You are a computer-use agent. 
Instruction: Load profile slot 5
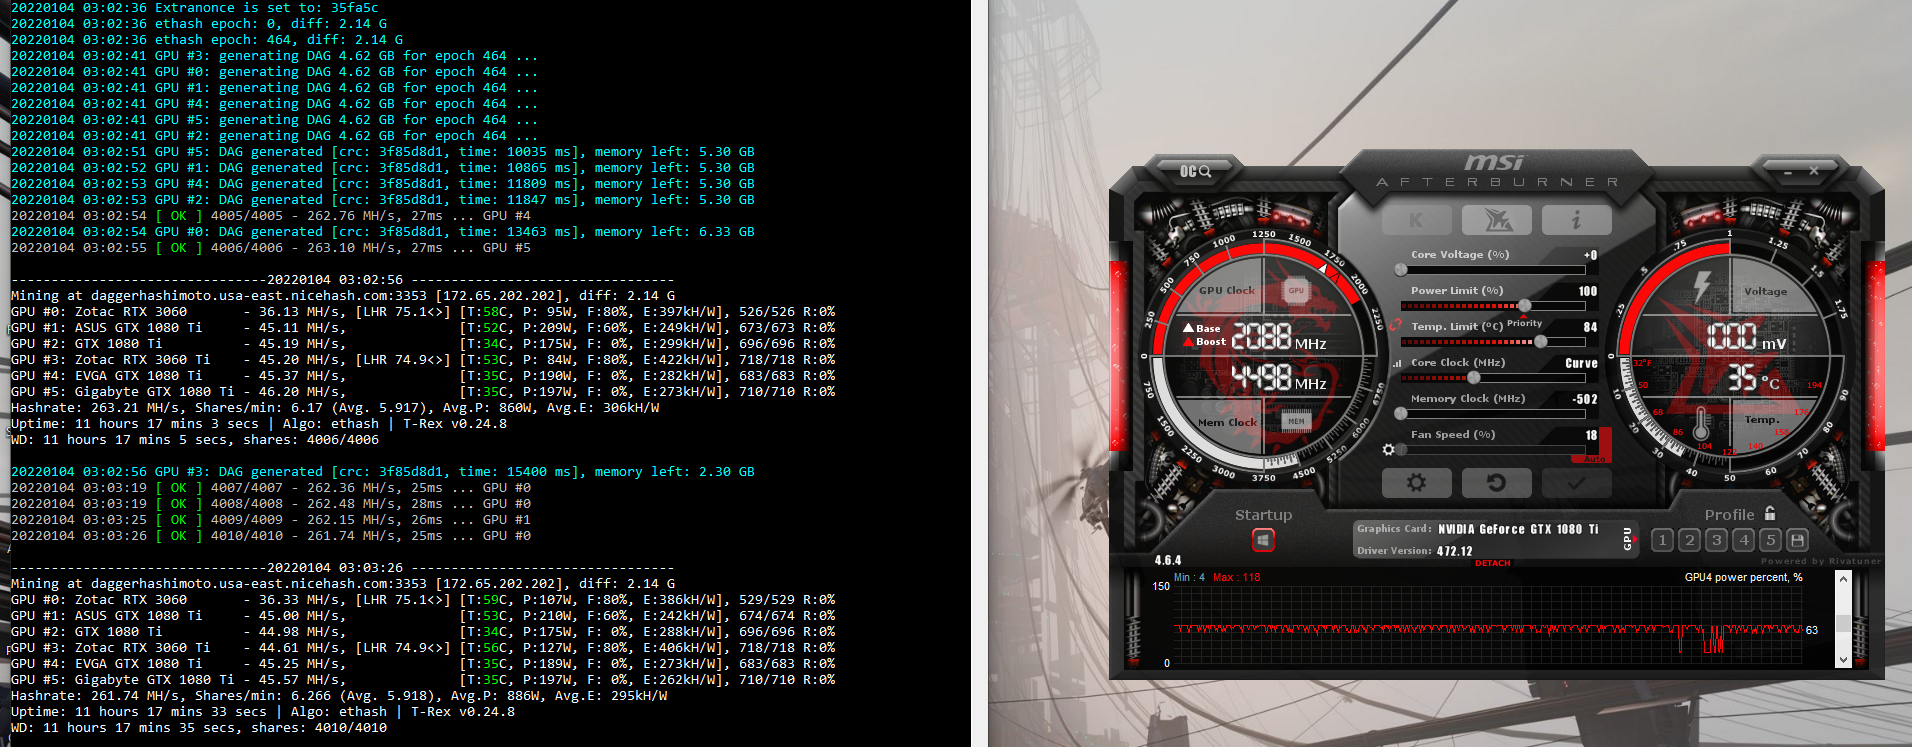(x=1770, y=540)
